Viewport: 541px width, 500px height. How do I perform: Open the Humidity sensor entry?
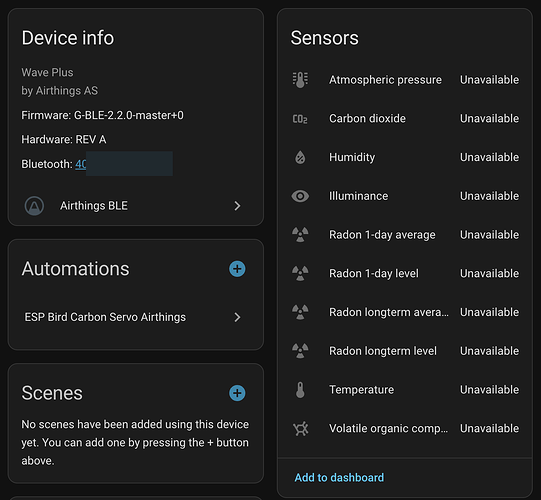(405, 157)
